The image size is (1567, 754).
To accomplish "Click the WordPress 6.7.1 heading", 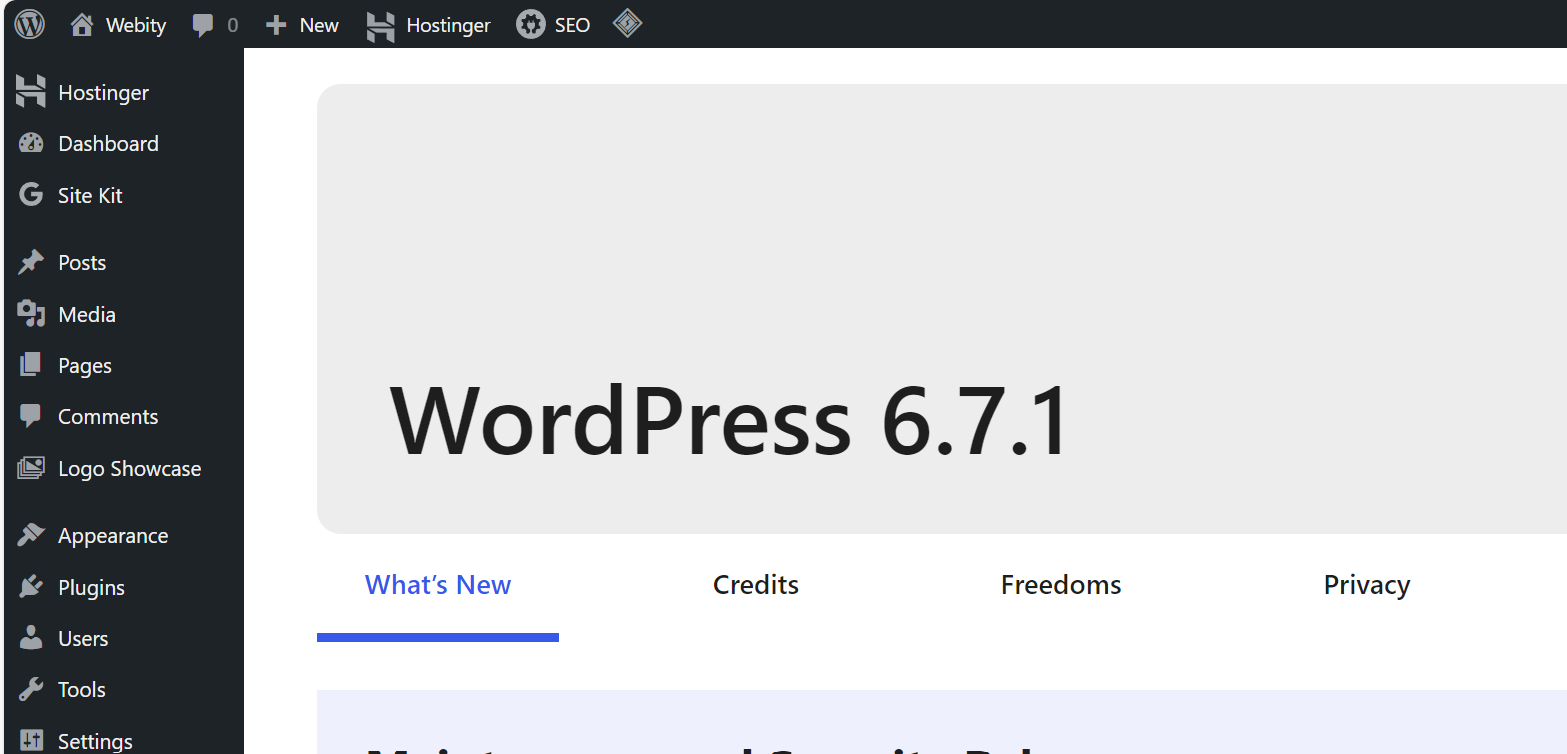I will (730, 421).
